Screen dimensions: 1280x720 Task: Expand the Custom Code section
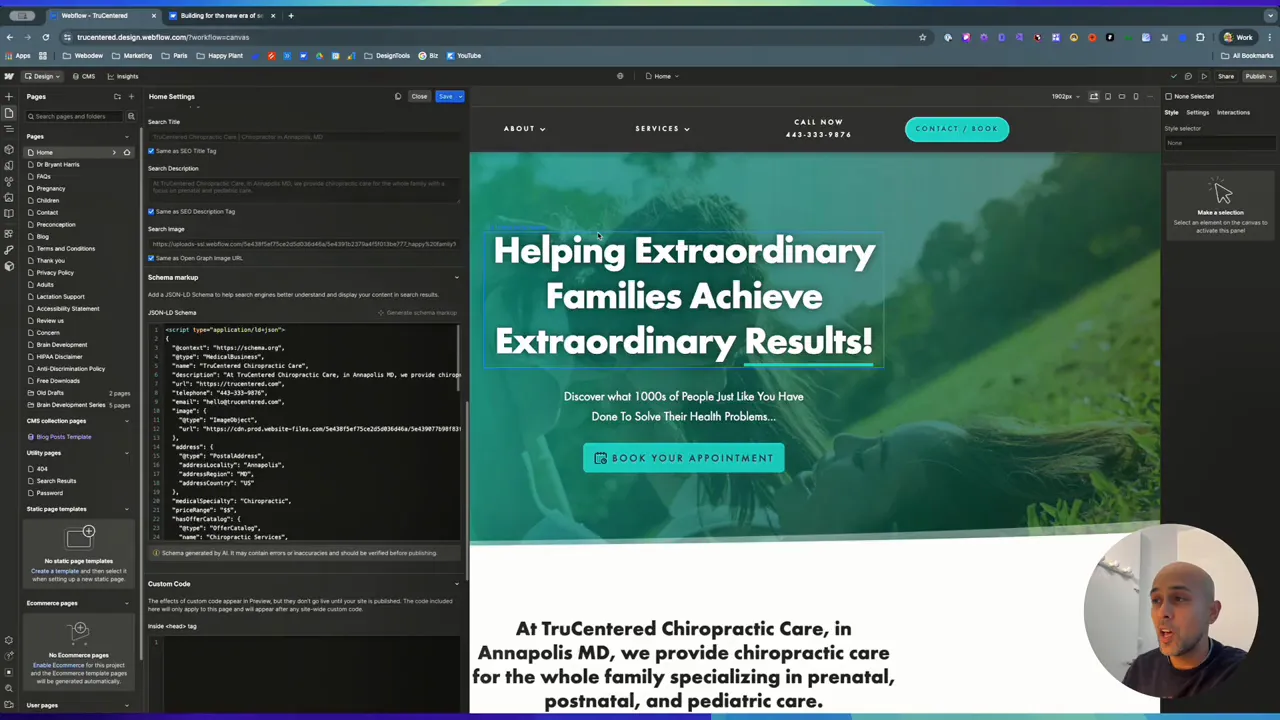click(457, 583)
